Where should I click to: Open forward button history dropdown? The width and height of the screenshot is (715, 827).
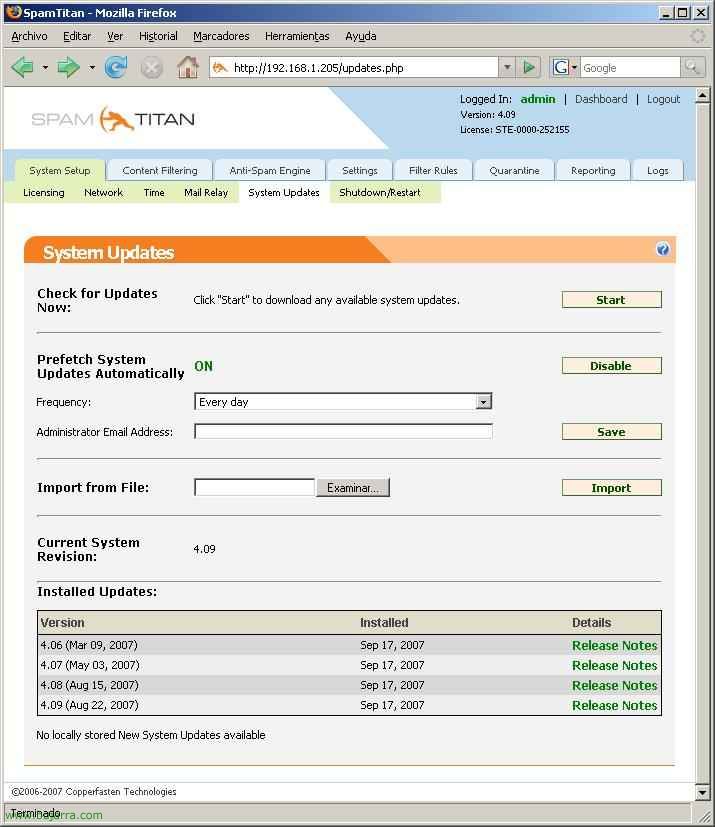tap(92, 68)
